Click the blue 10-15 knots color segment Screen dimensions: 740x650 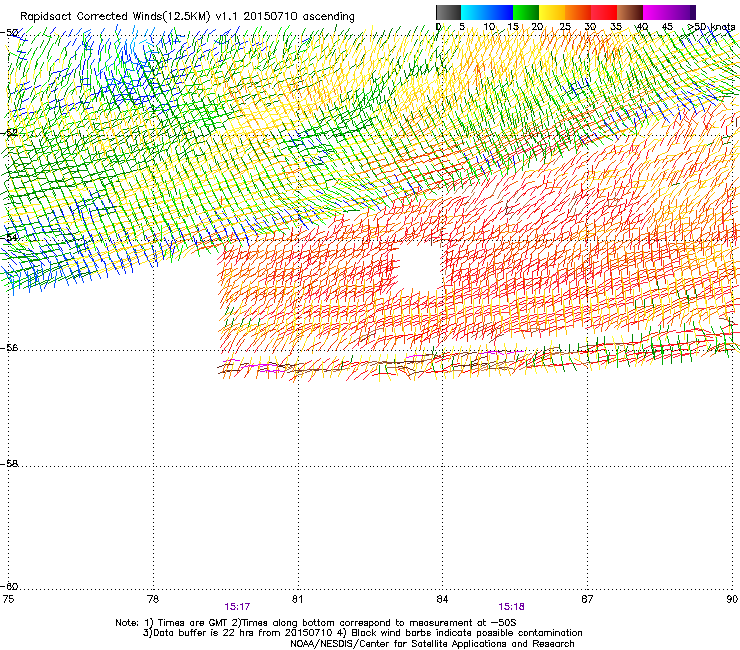tap(500, 12)
